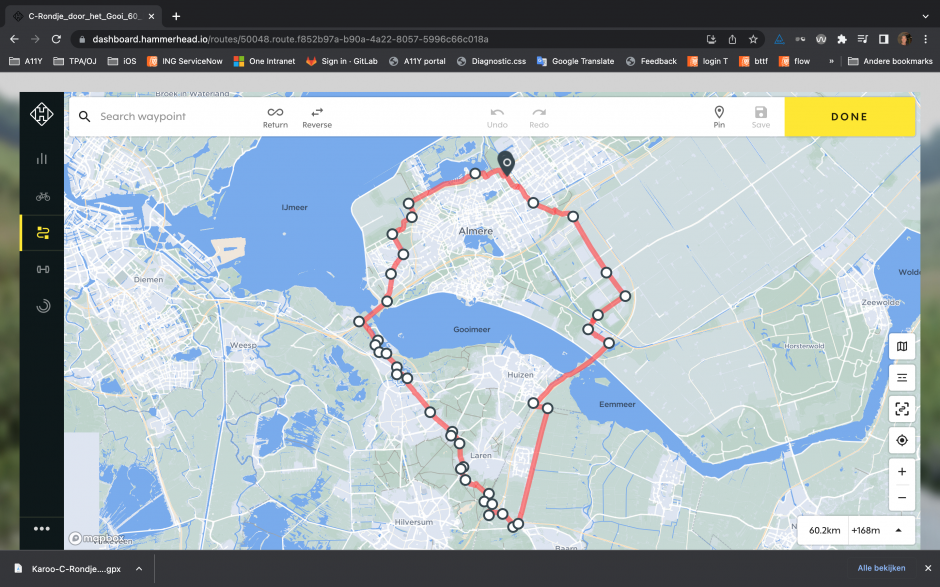Screen dimensions: 940x587
Task: Click the Hammerhead logo icon
Action: pyautogui.click(x=41, y=114)
